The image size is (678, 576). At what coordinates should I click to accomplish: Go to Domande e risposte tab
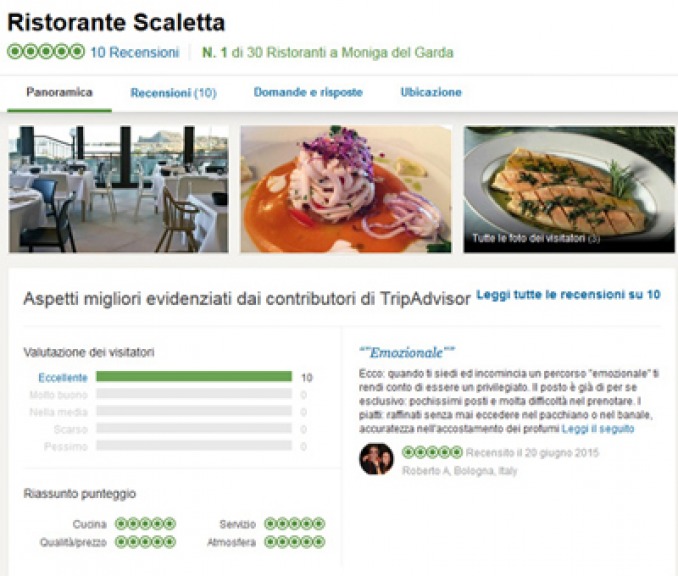coord(308,92)
